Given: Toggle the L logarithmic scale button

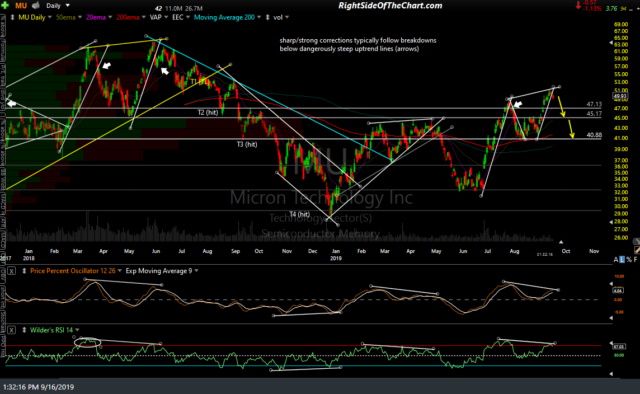Looking at the screenshot, I should [x=622, y=260].
